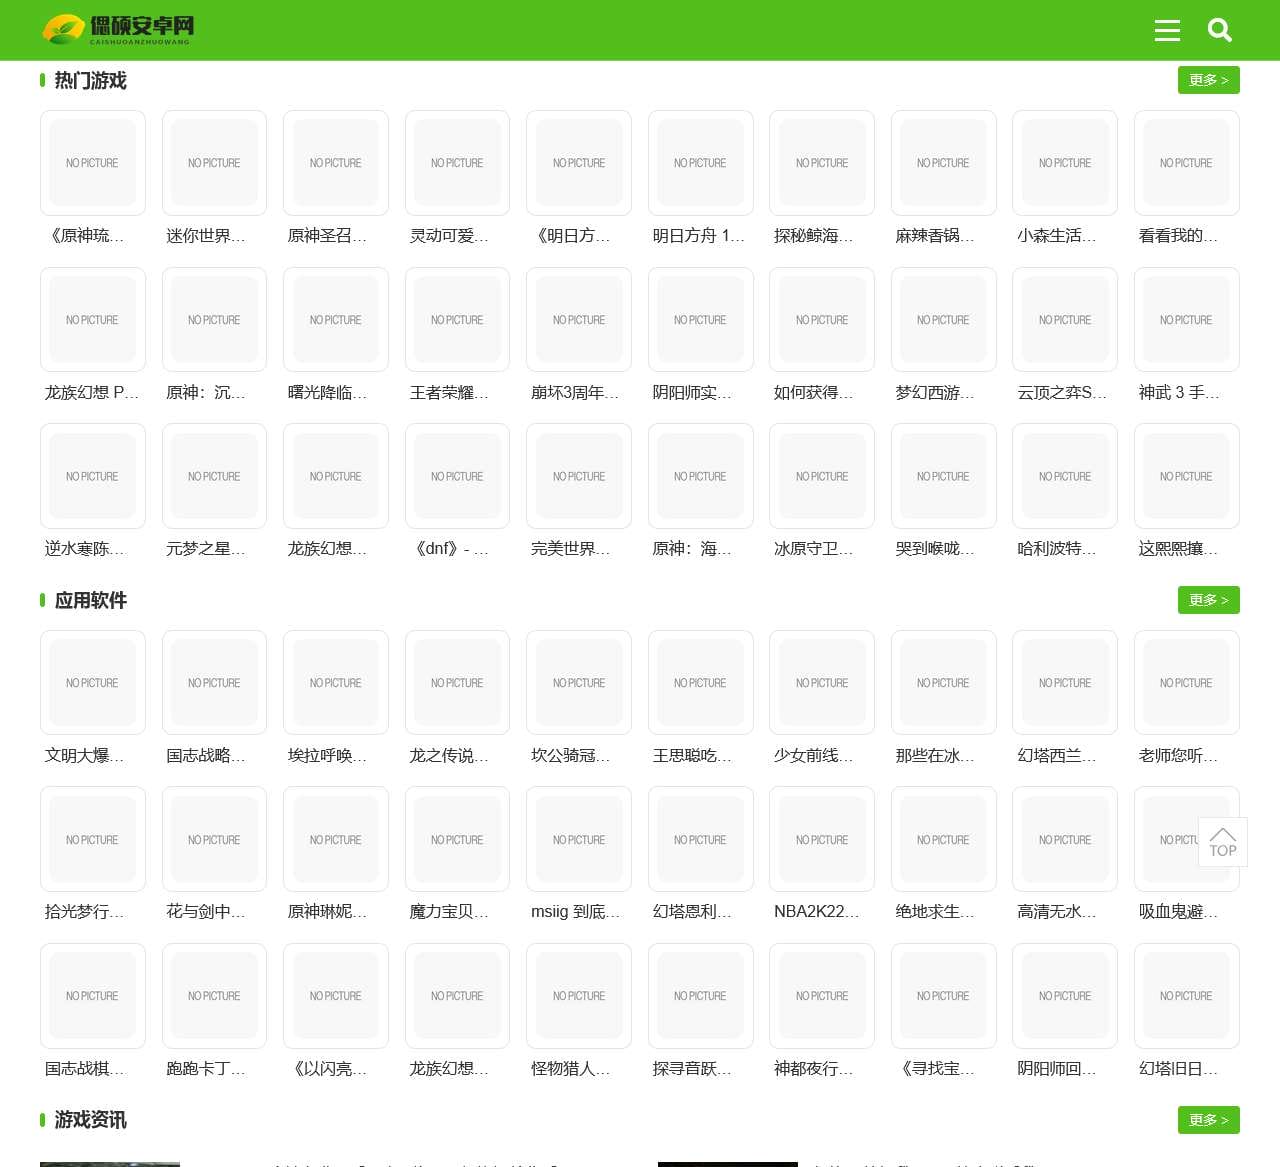Open the 《dnf》- … link
Image resolution: width=1280 pixels, height=1167 pixels.
pyautogui.click(x=449, y=549)
